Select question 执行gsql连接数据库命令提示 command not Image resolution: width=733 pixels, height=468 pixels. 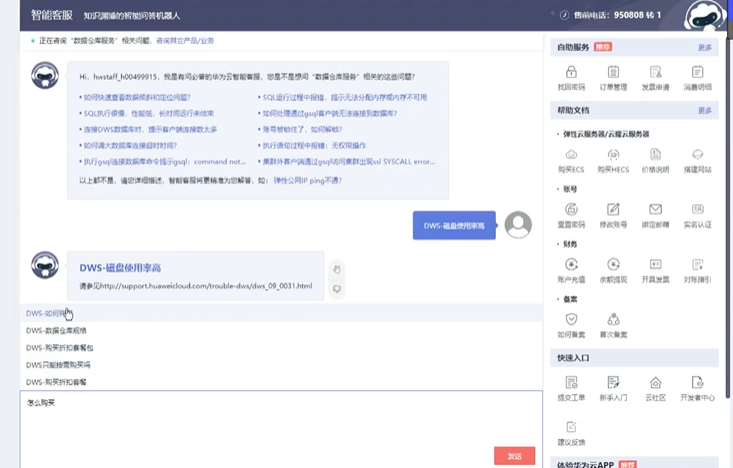coord(165,161)
